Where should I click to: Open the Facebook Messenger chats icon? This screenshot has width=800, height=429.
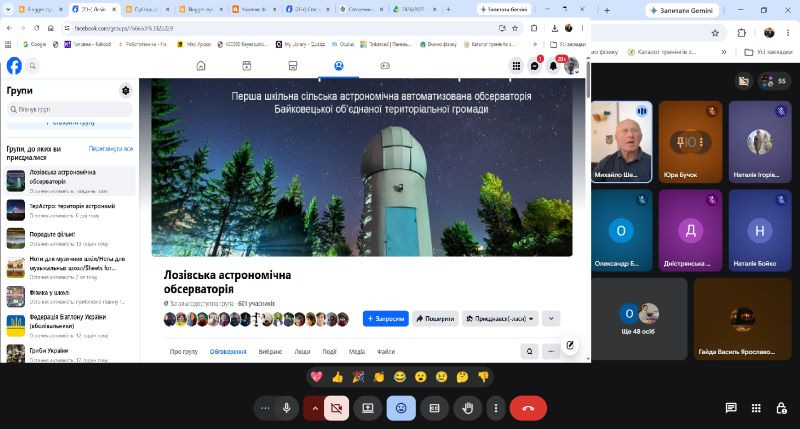coord(535,66)
